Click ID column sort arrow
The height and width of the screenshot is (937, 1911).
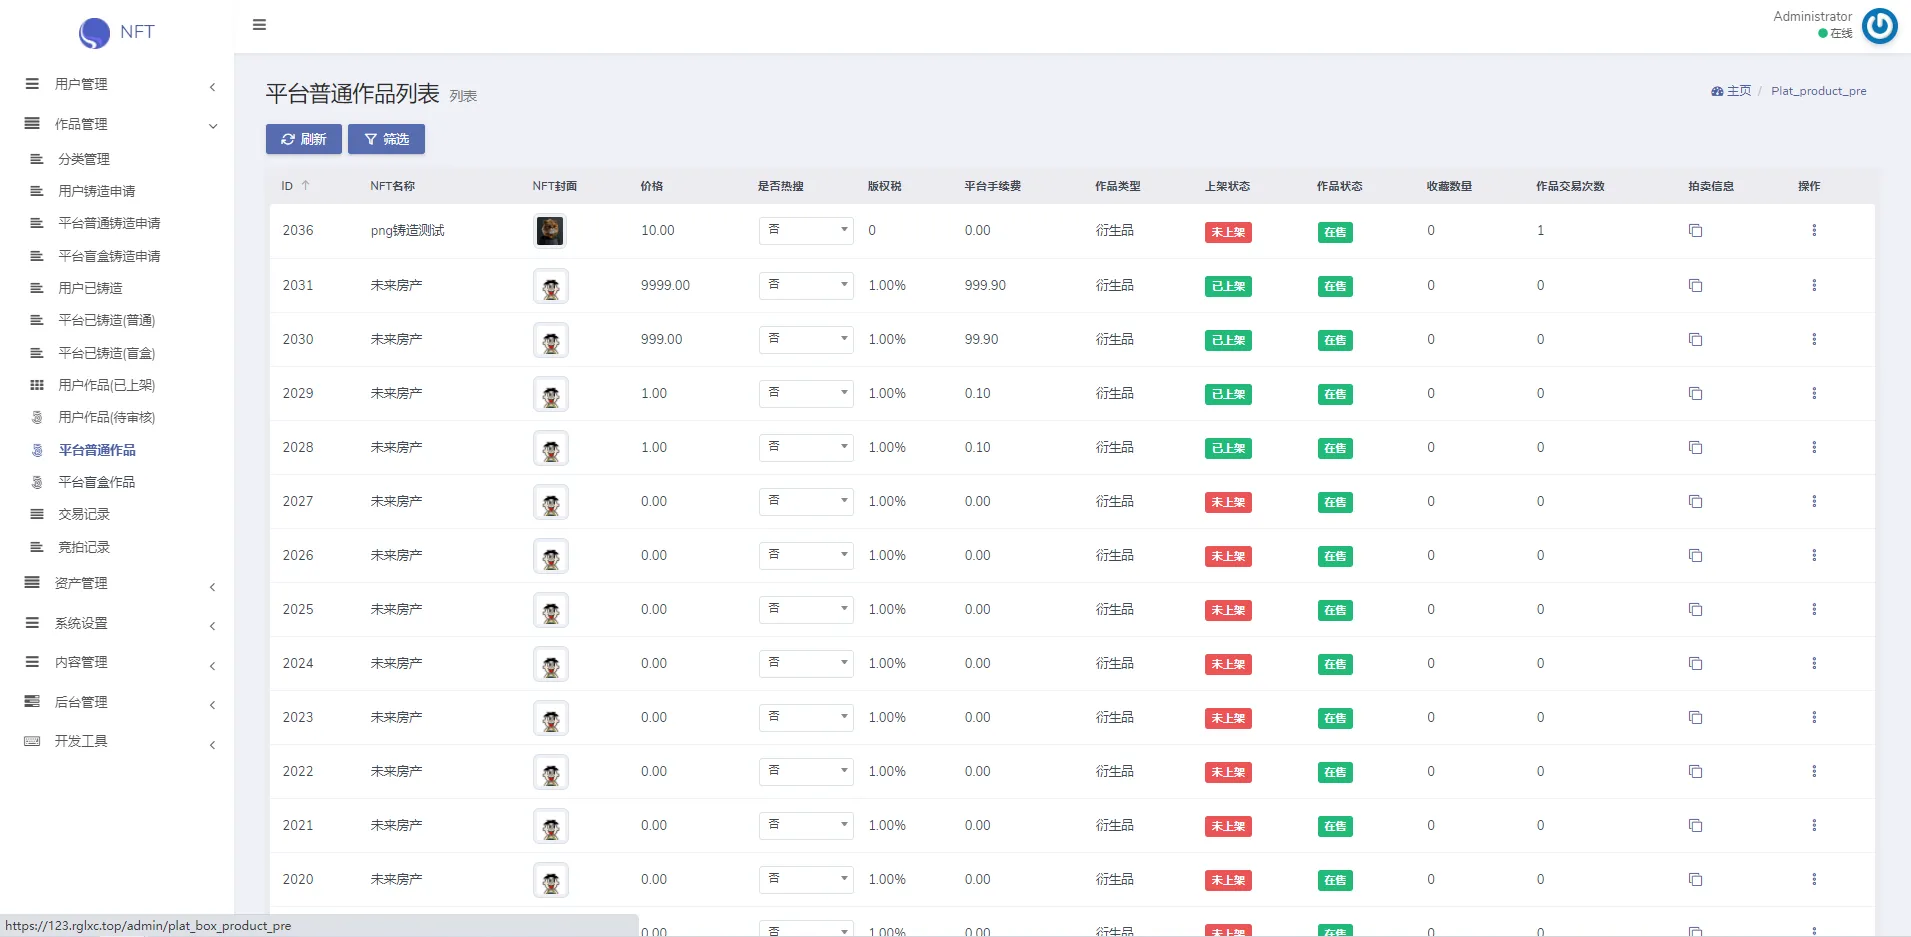(x=306, y=186)
